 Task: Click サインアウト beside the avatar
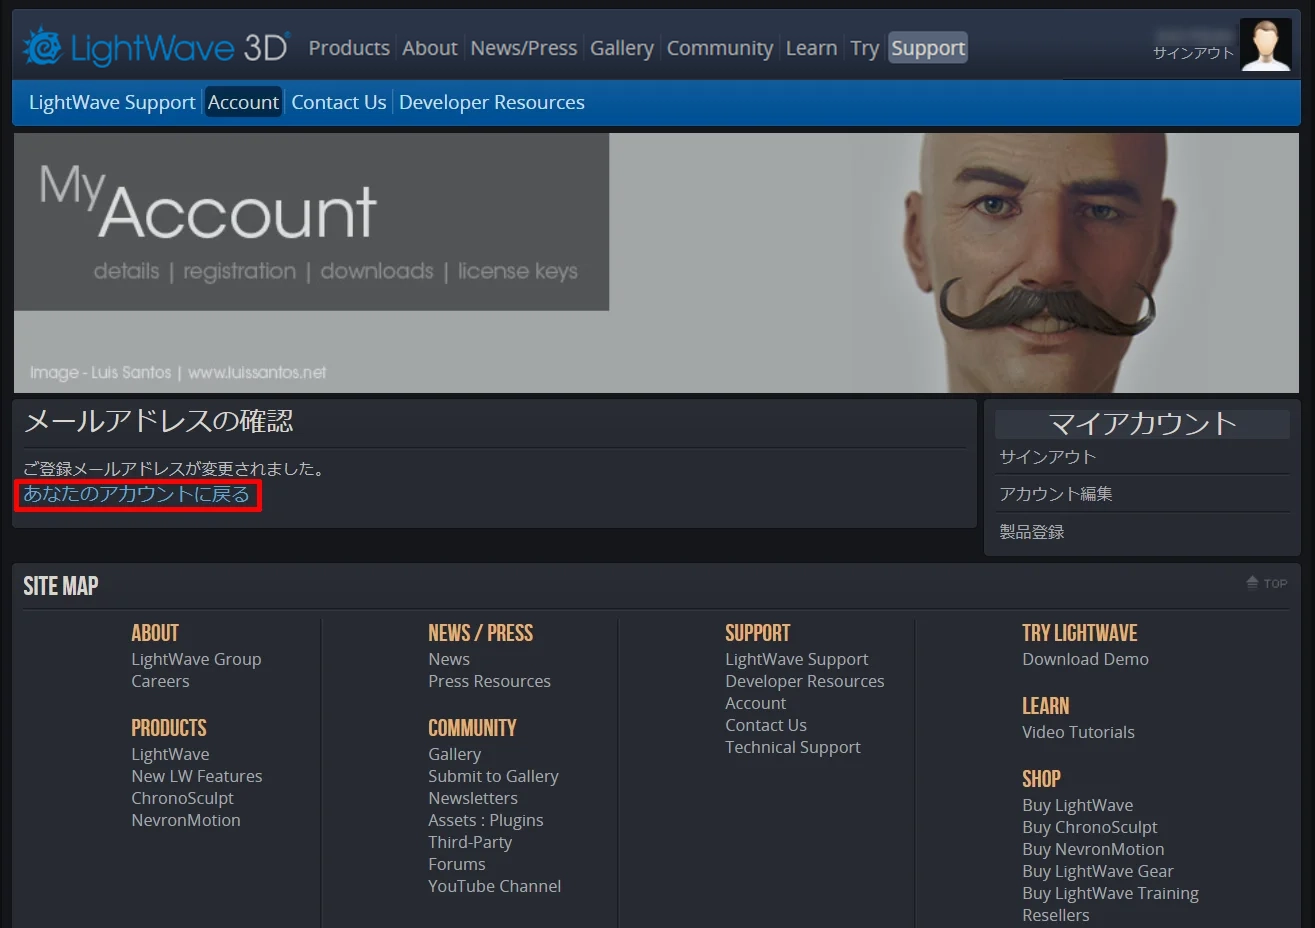[1193, 53]
